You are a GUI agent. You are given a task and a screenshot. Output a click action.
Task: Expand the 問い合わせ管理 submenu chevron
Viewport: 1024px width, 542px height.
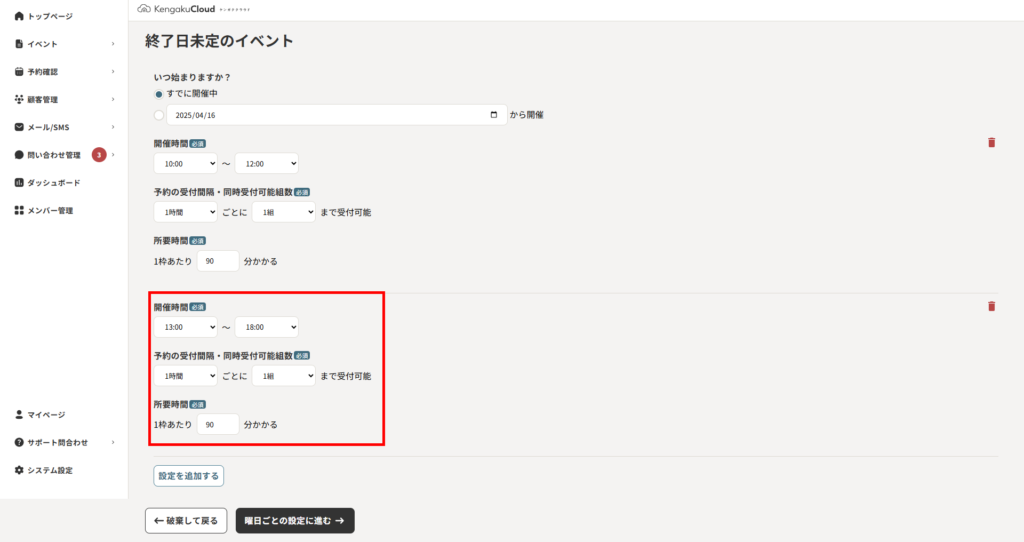[x=113, y=155]
